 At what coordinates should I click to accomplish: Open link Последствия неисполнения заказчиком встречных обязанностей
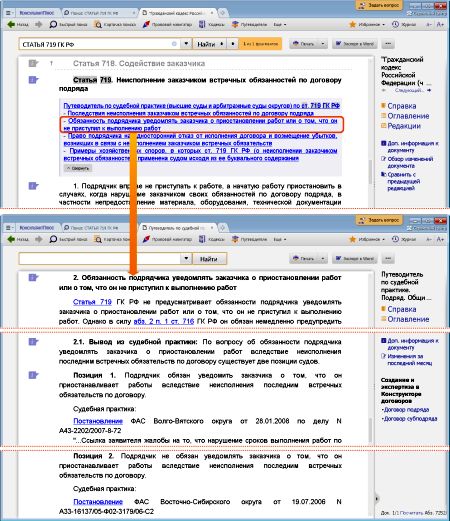[x=190, y=113]
